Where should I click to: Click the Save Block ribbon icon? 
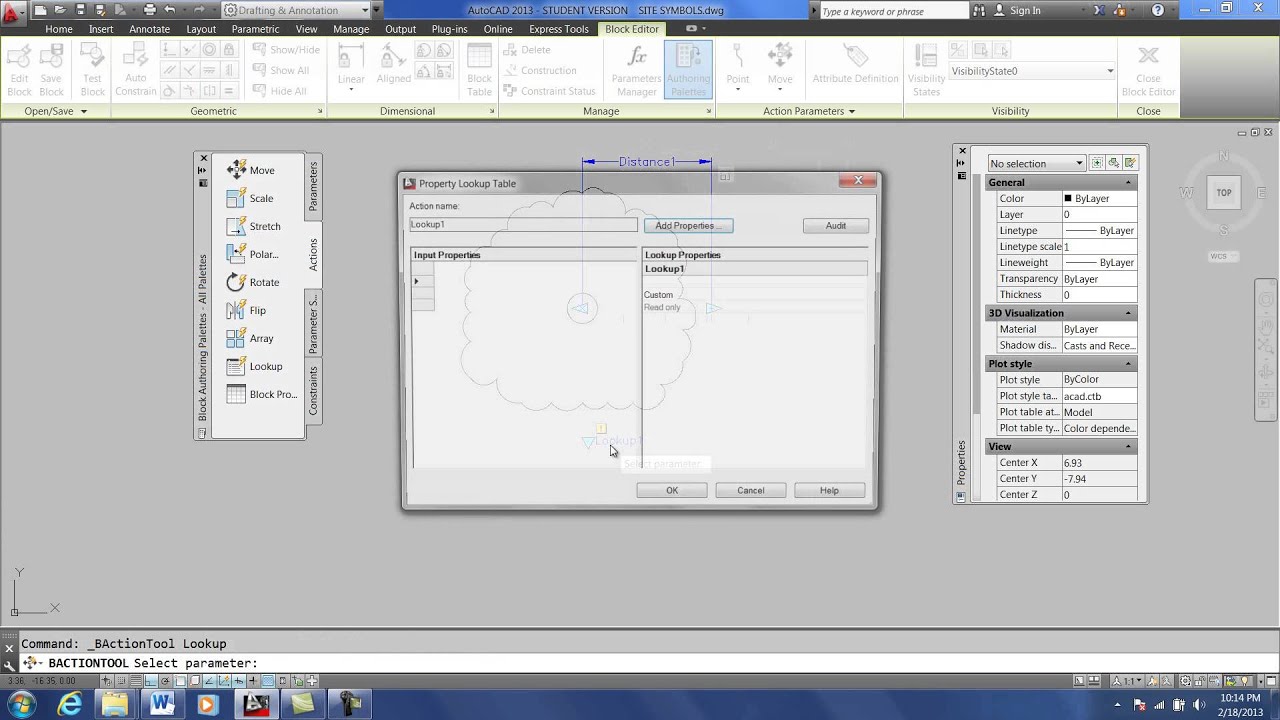coord(51,70)
